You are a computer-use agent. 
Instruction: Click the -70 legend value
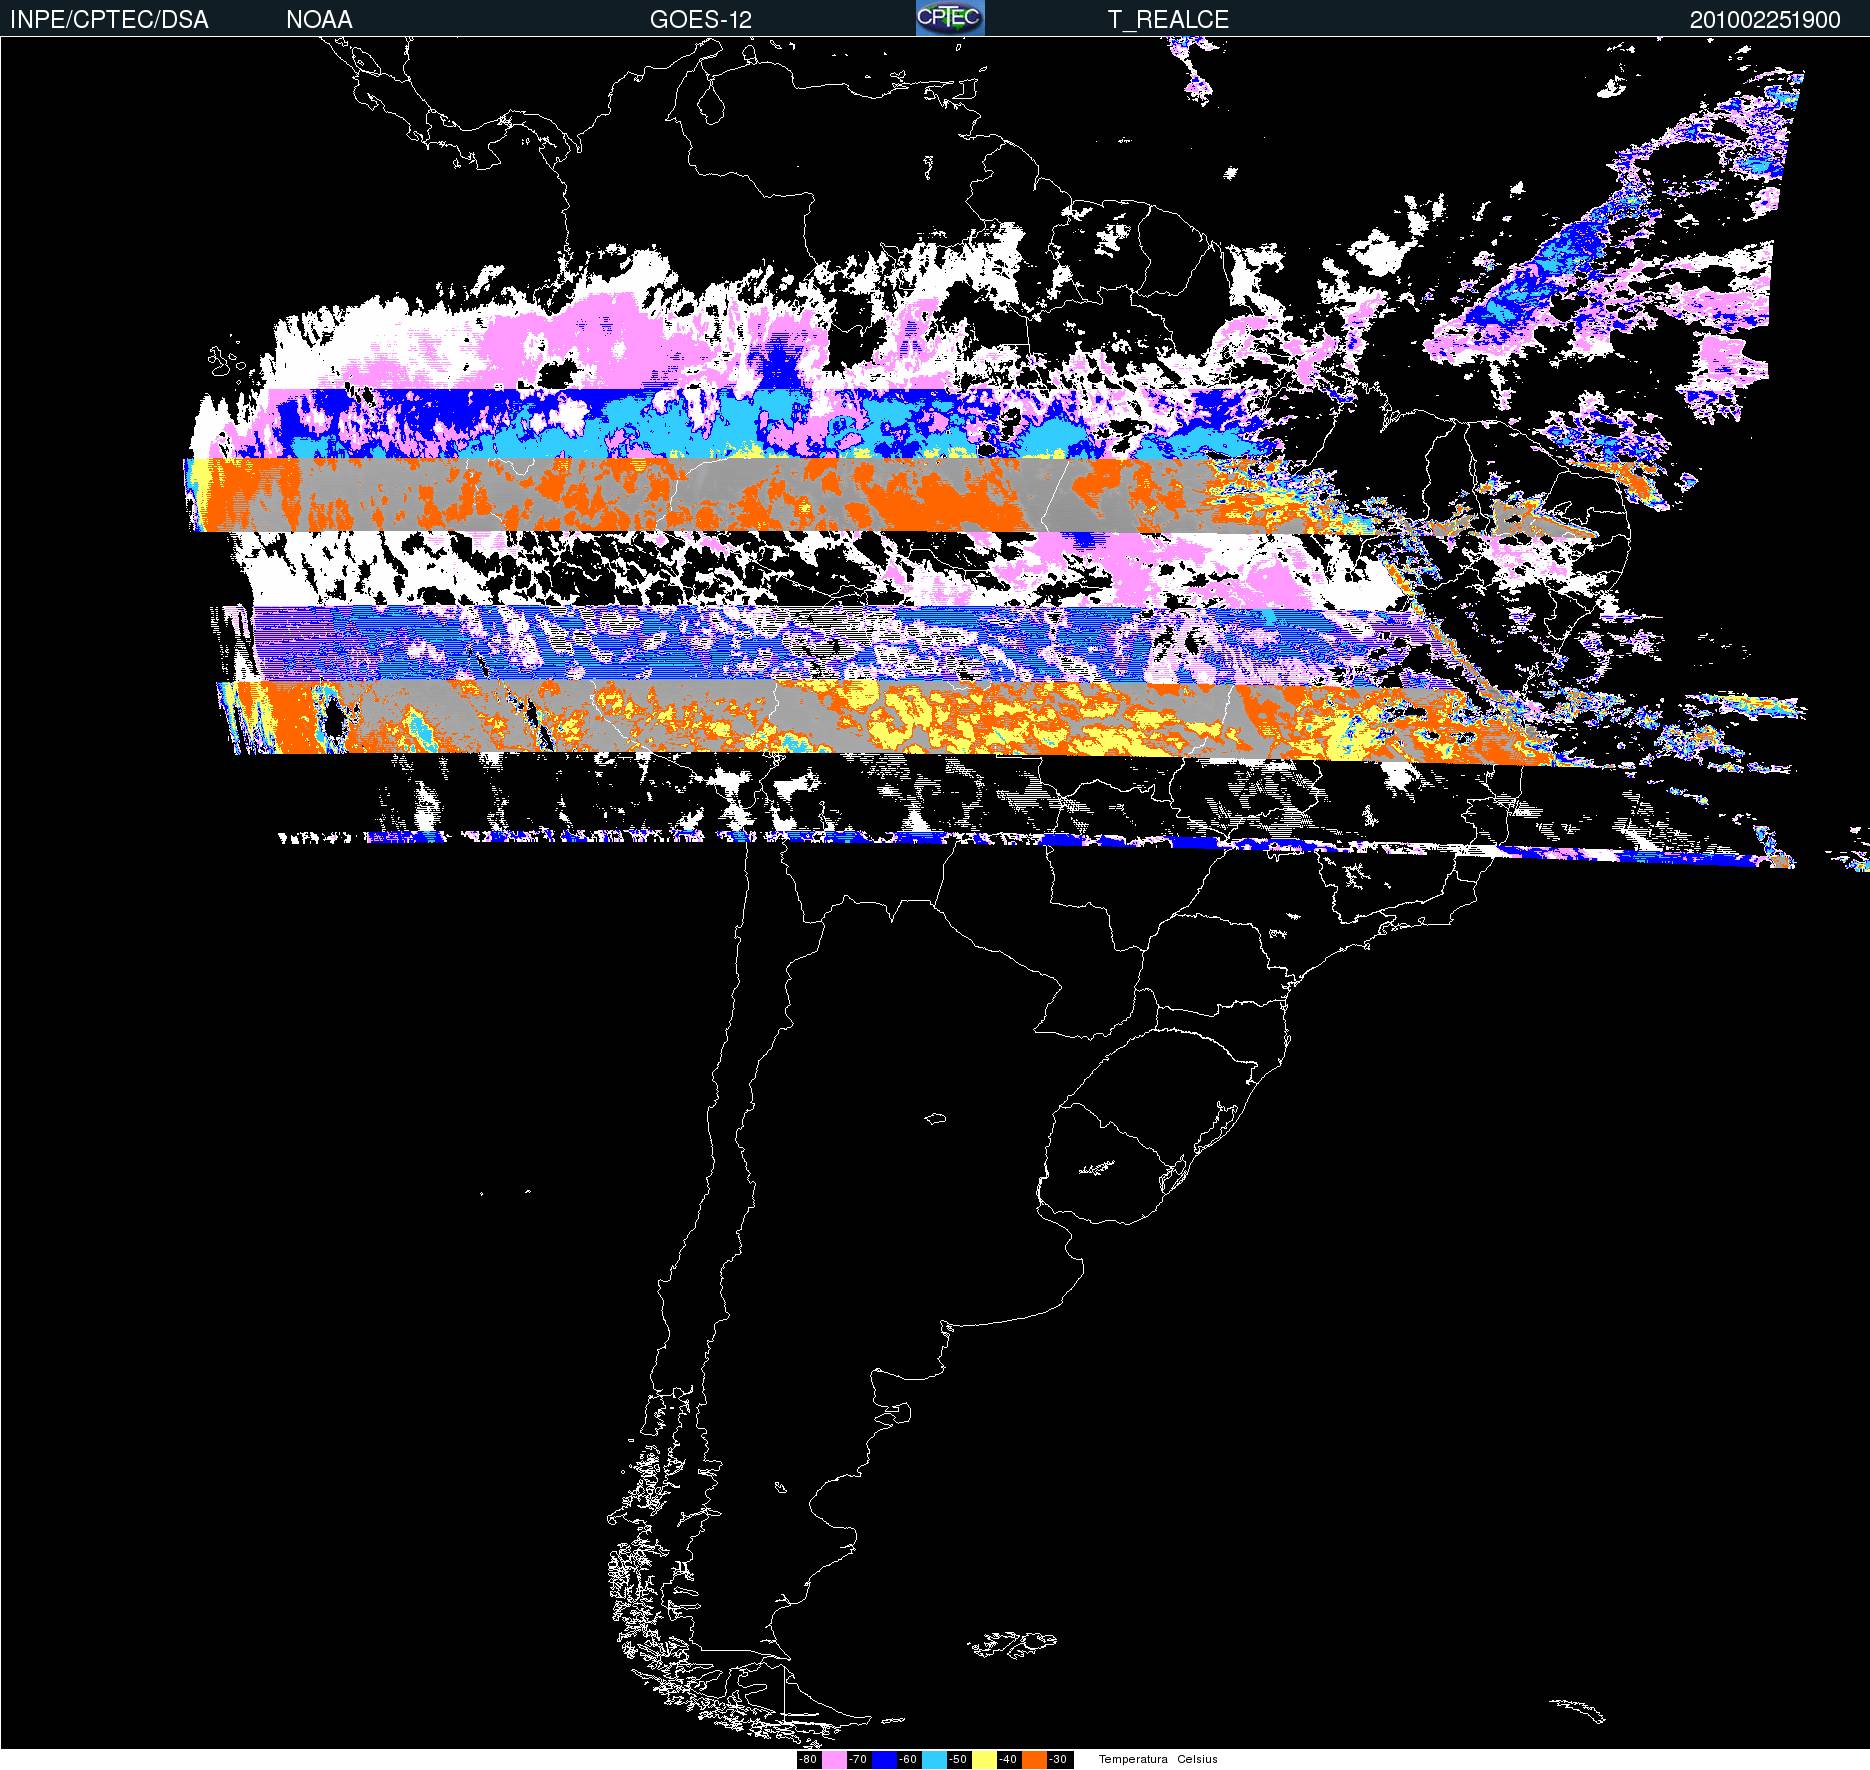[x=858, y=1760]
